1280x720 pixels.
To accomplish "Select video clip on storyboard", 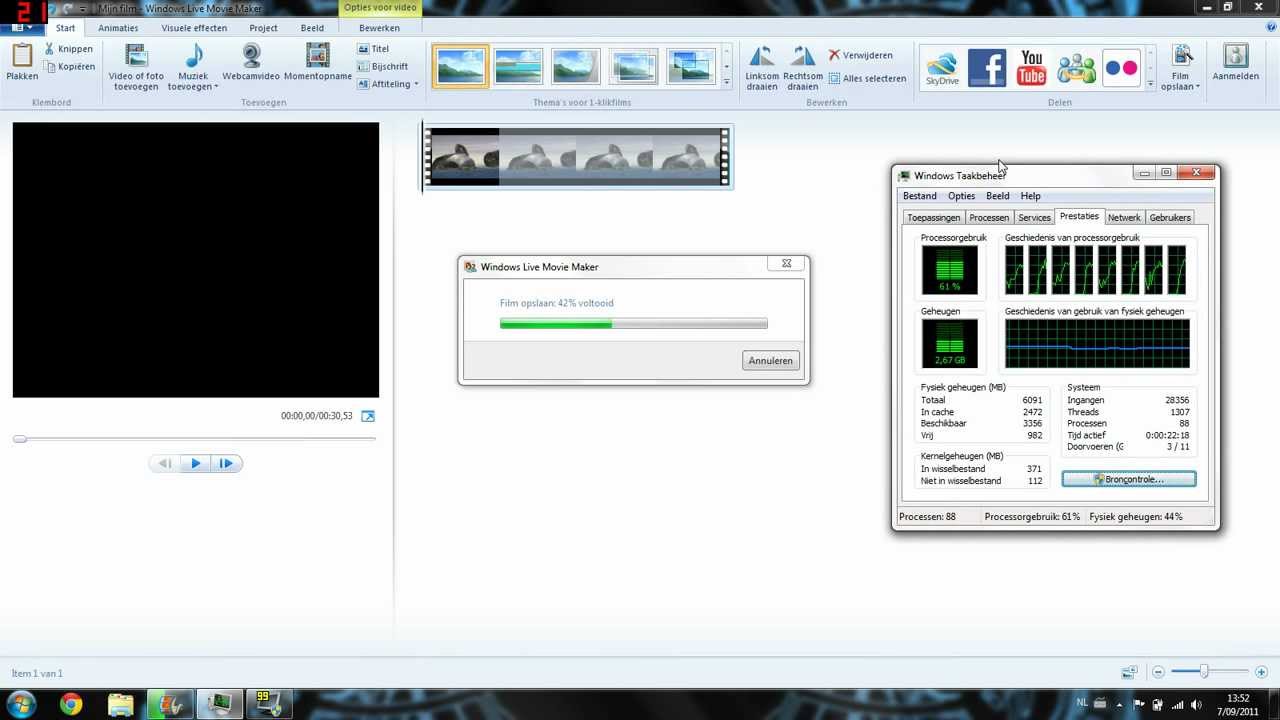I will click(577, 157).
